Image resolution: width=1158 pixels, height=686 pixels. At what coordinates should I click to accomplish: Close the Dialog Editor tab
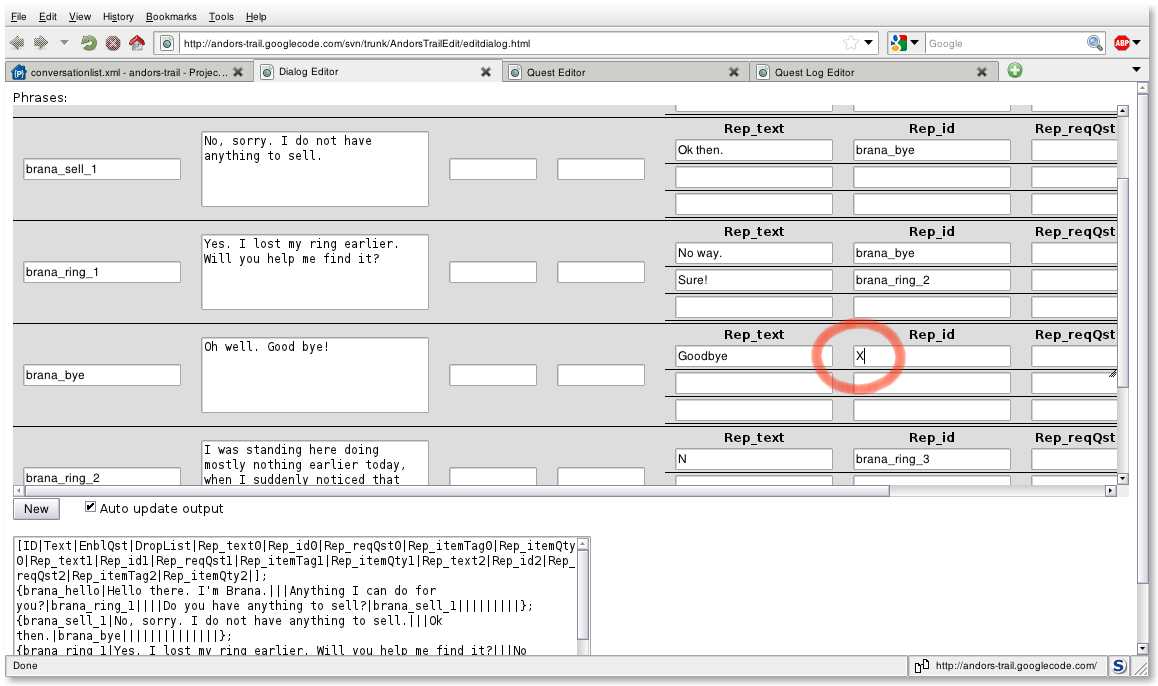coord(486,72)
